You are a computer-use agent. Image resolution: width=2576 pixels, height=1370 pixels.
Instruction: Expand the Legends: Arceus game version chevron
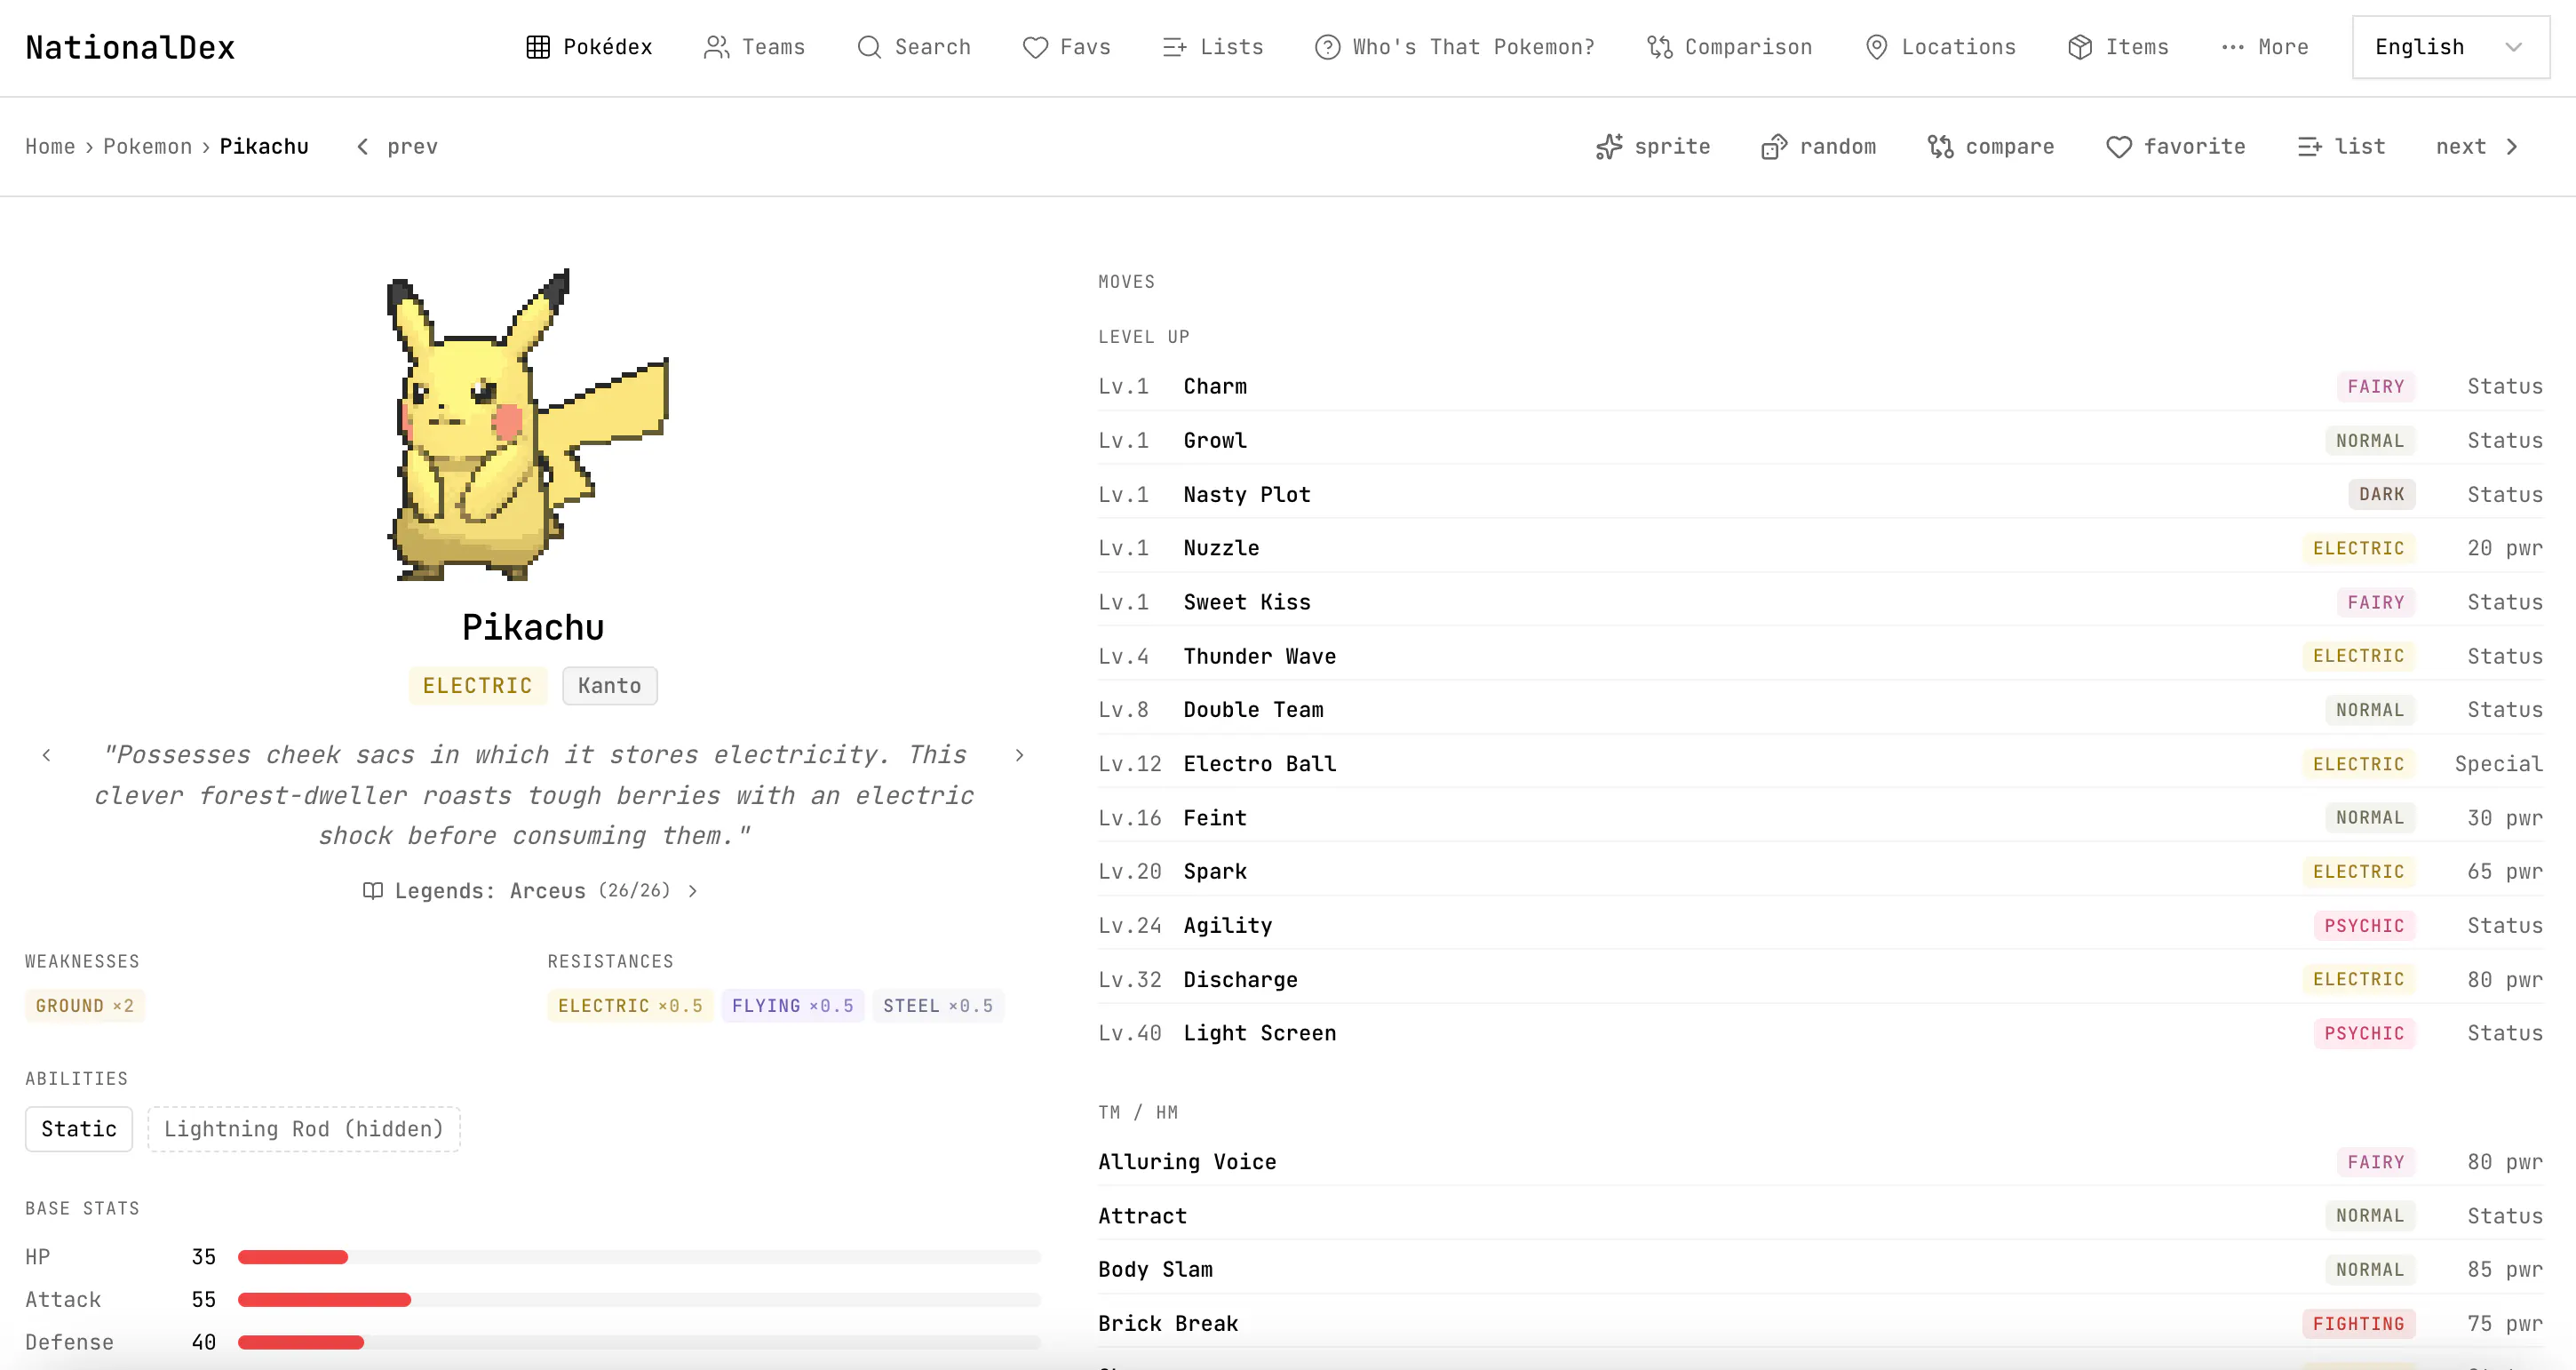tap(692, 891)
